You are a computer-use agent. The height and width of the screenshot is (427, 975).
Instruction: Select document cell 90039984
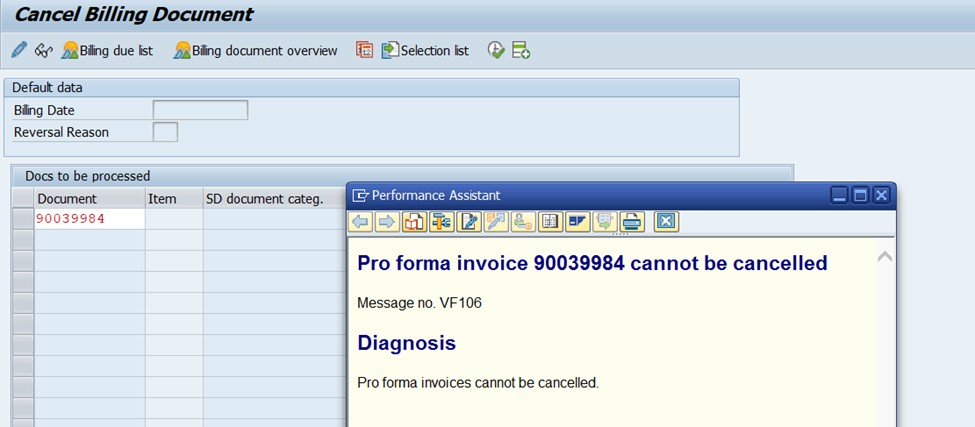coord(90,219)
